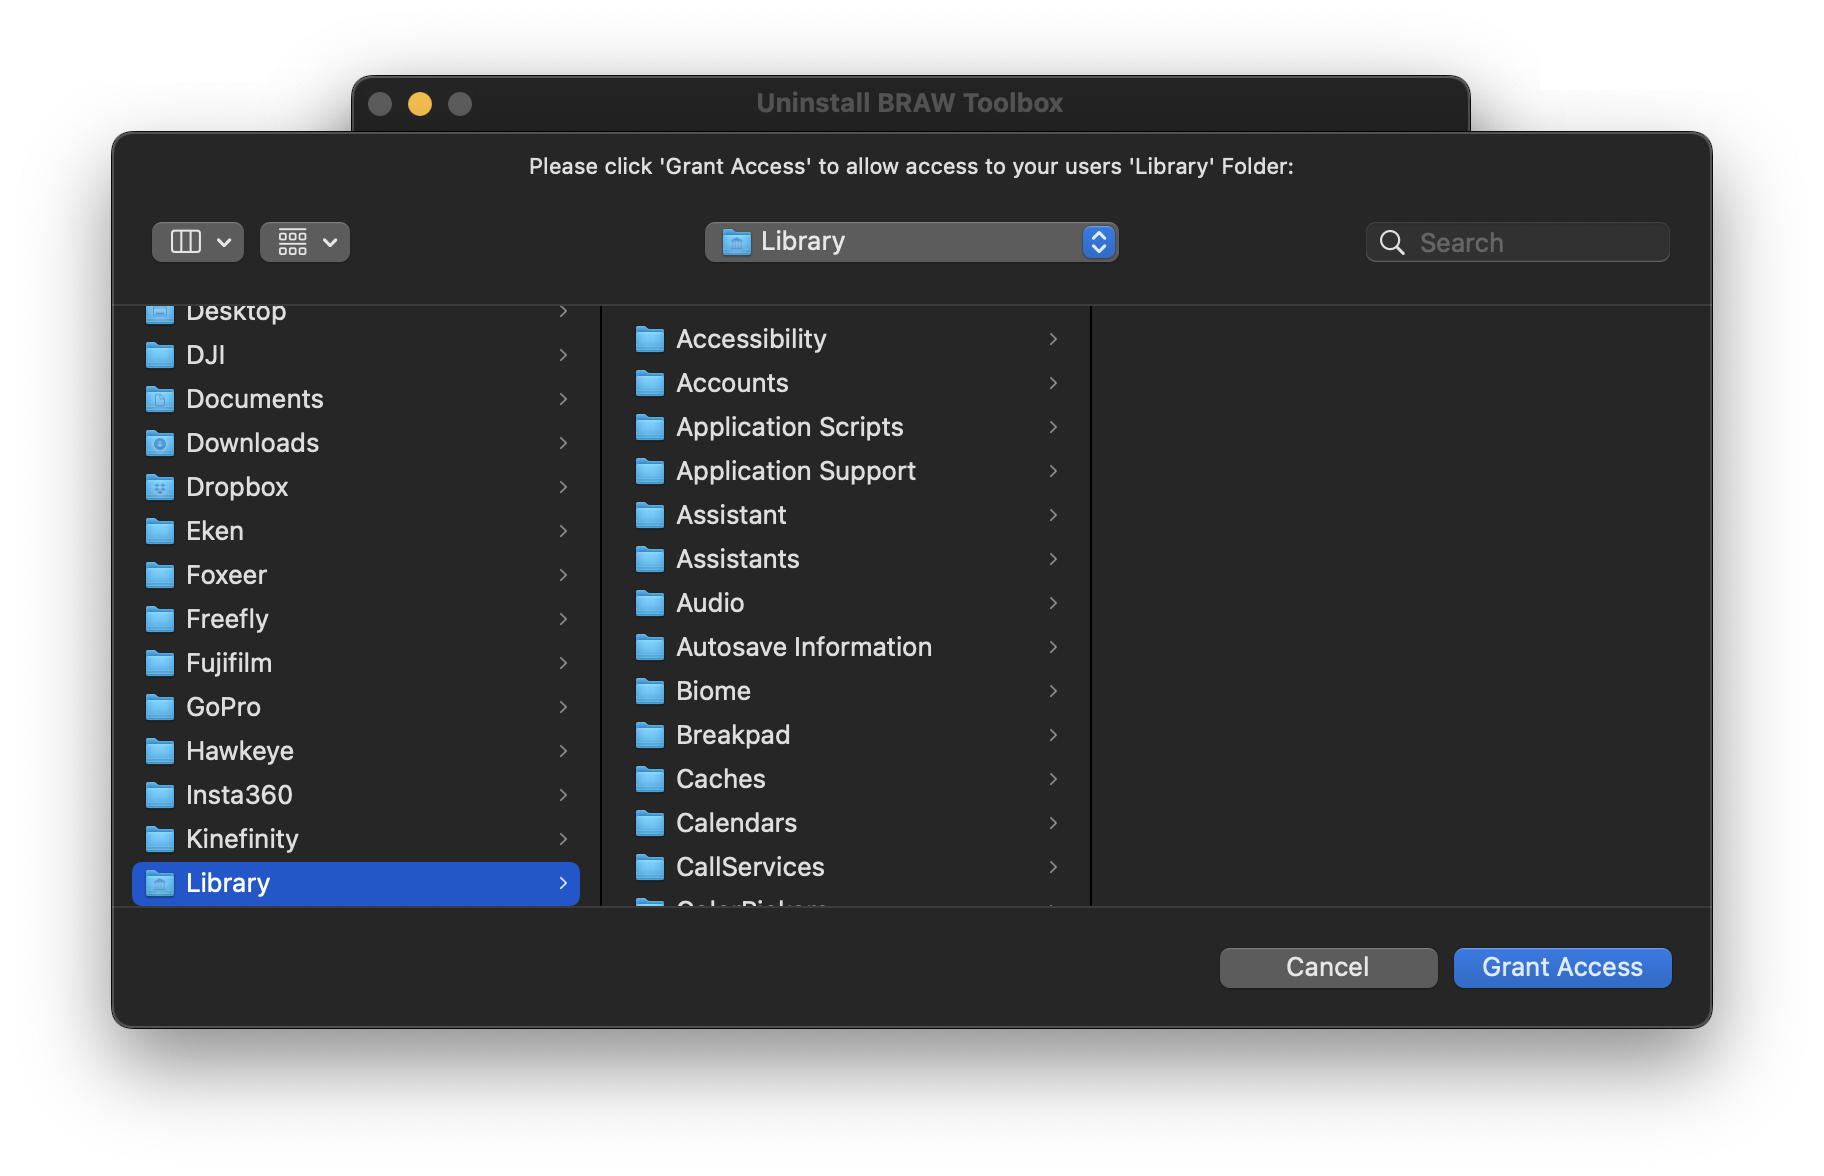Click the Documents folder icon
Viewport: 1824px width, 1176px height.
[x=160, y=399]
